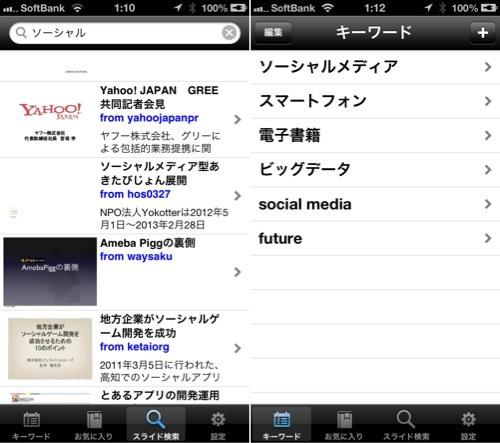Tap the magnifier icon in the search bar
The height and width of the screenshot is (443, 500).
pyautogui.click(x=21, y=33)
